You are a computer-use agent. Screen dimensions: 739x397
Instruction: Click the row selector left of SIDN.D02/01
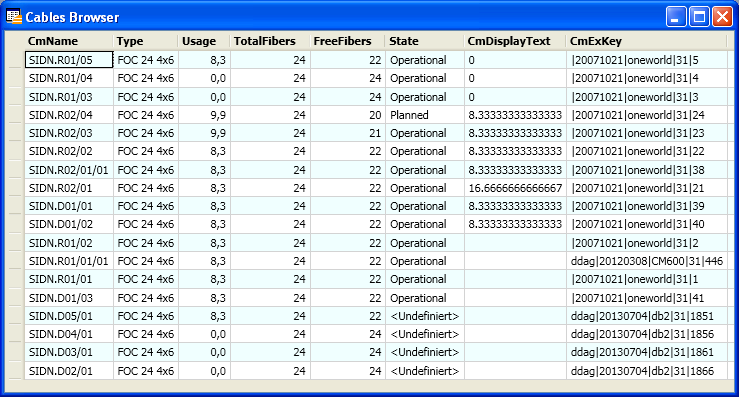pyautogui.click(x=15, y=371)
